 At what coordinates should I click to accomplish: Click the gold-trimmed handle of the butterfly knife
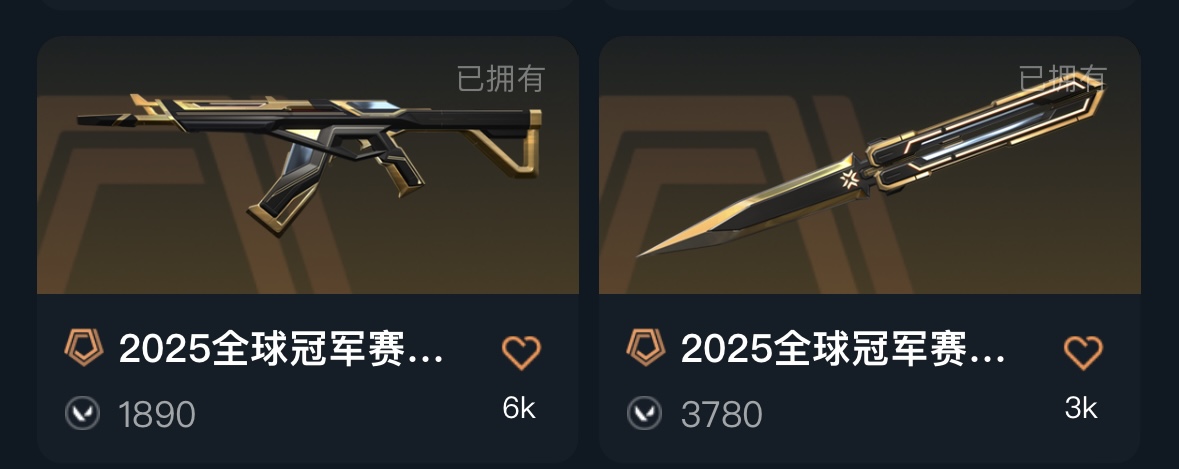tap(985, 133)
